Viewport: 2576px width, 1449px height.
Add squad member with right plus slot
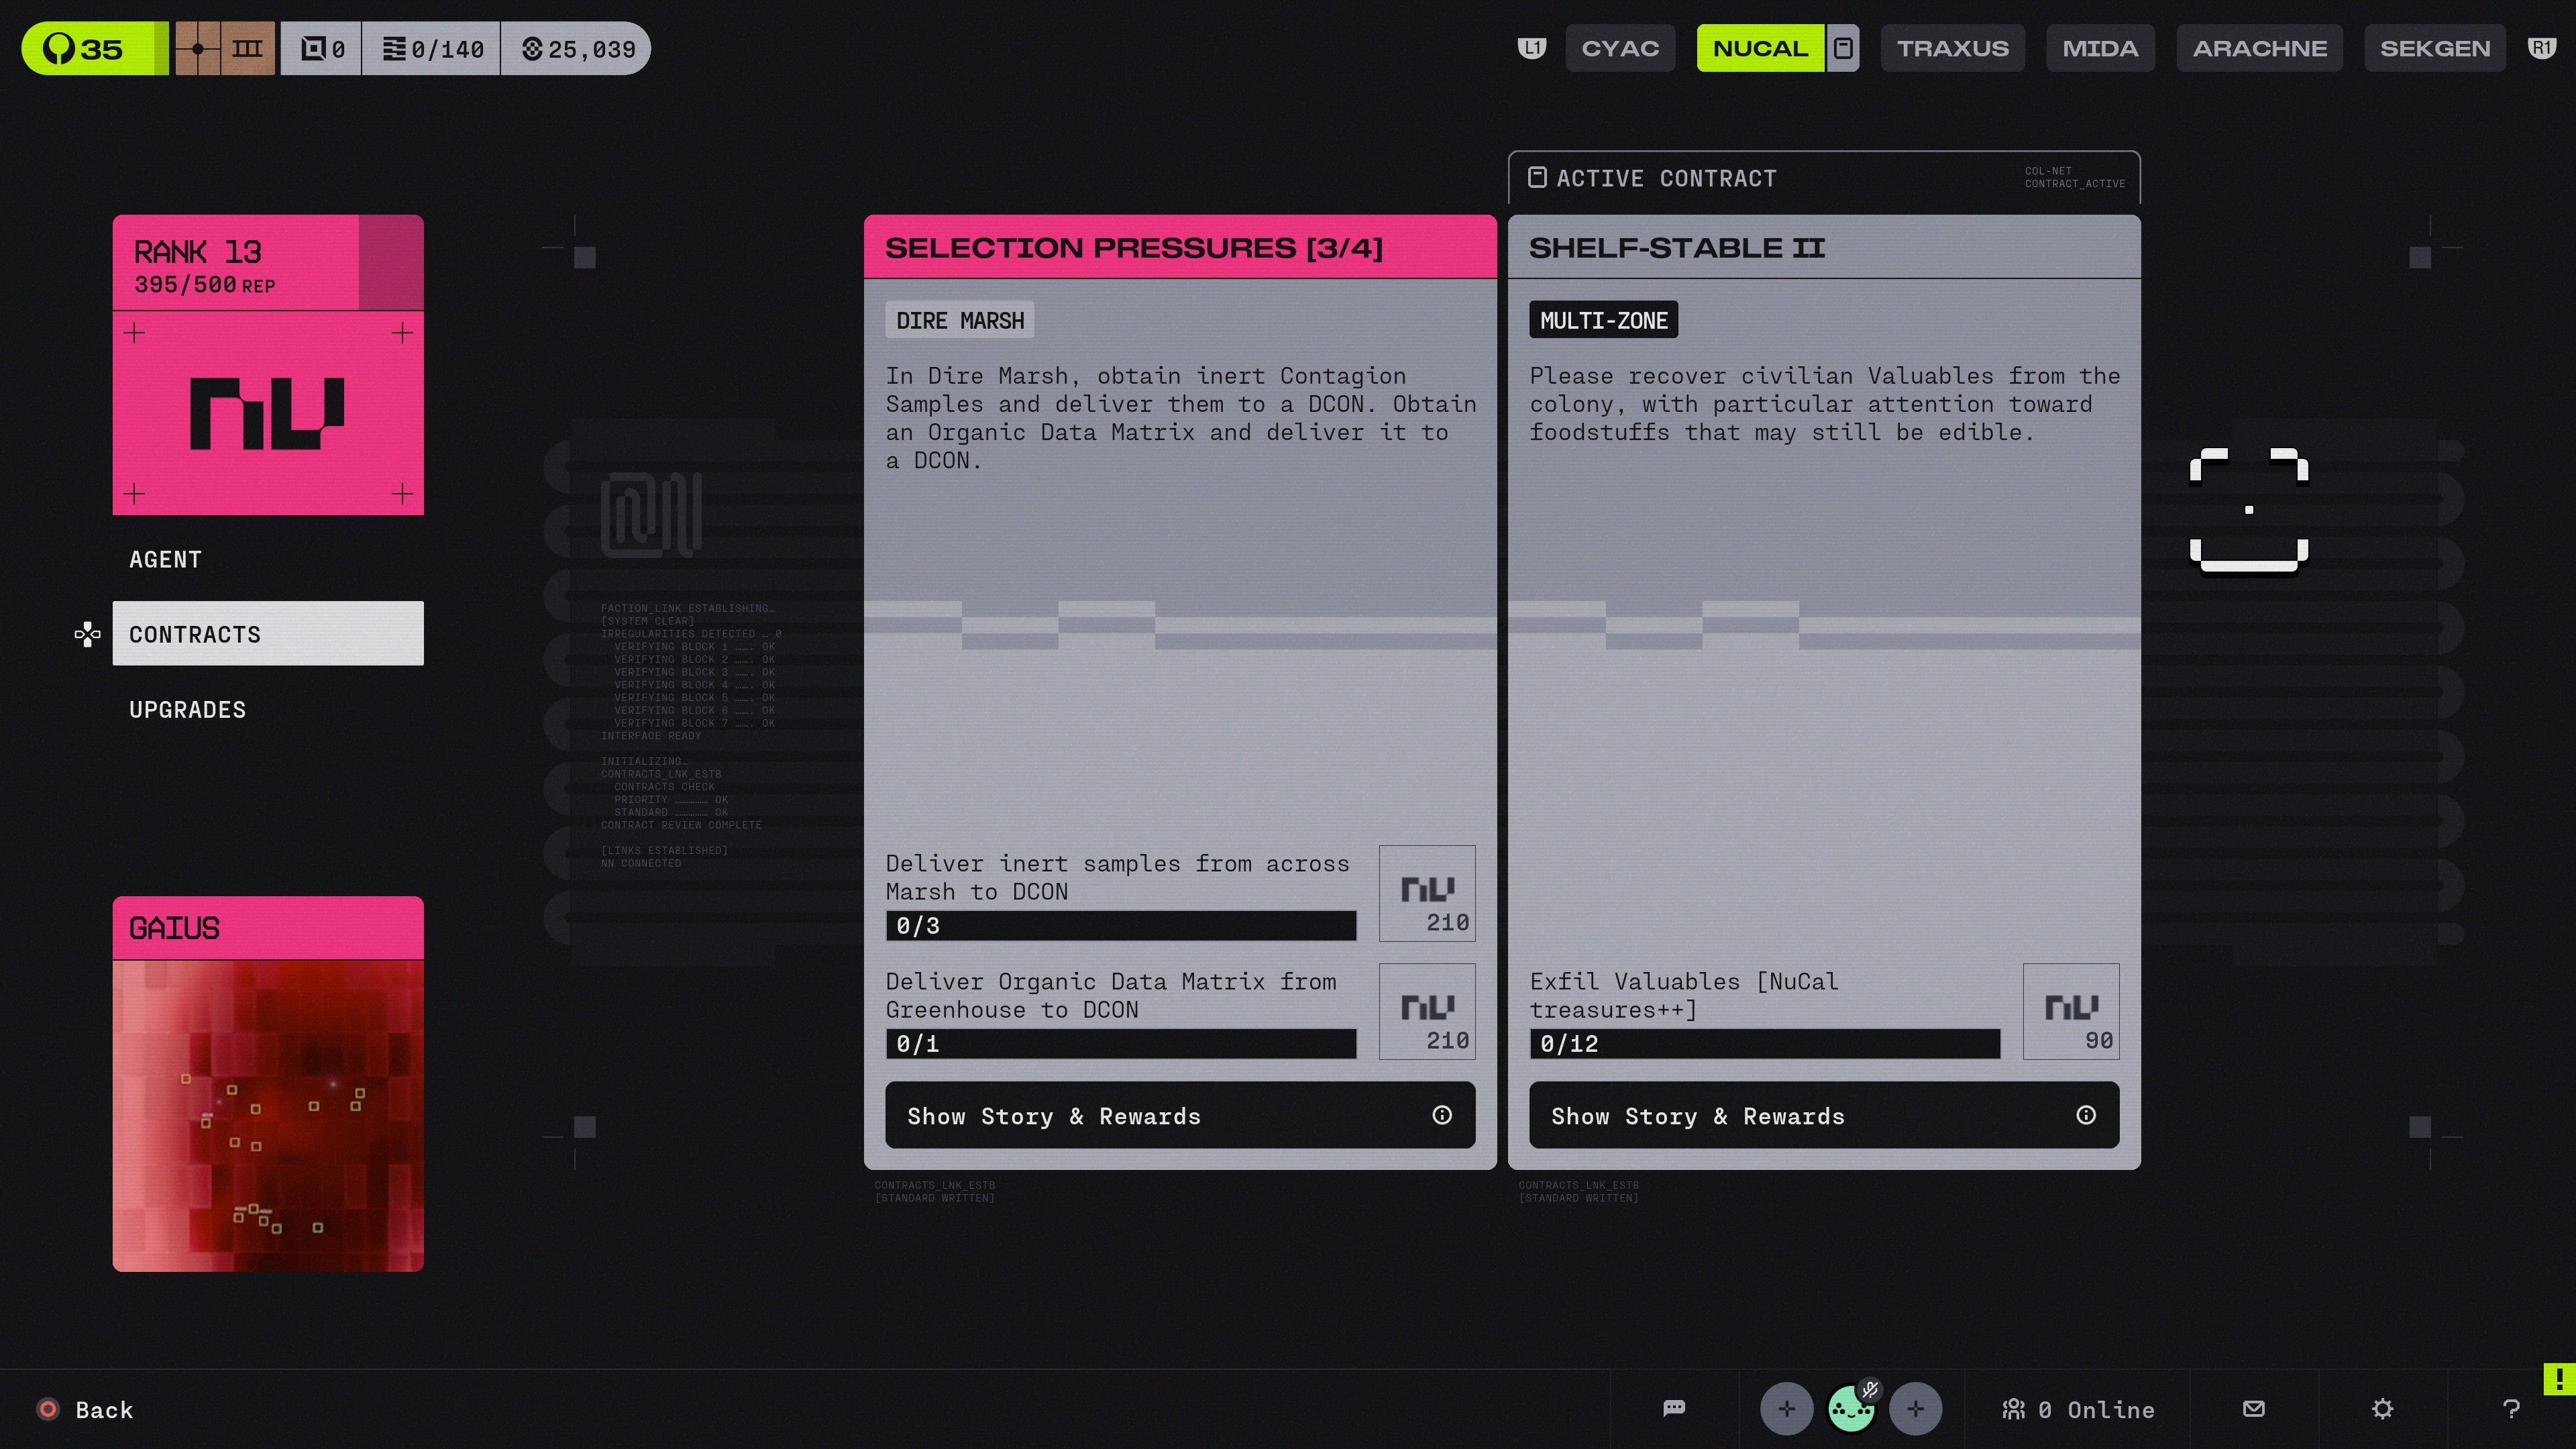click(x=1915, y=1409)
